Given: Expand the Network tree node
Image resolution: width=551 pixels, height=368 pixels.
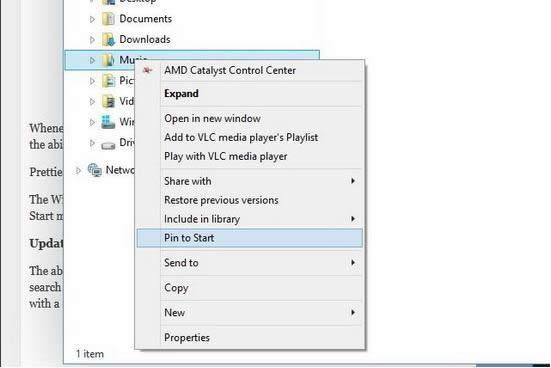Looking at the screenshot, I should (x=78, y=170).
